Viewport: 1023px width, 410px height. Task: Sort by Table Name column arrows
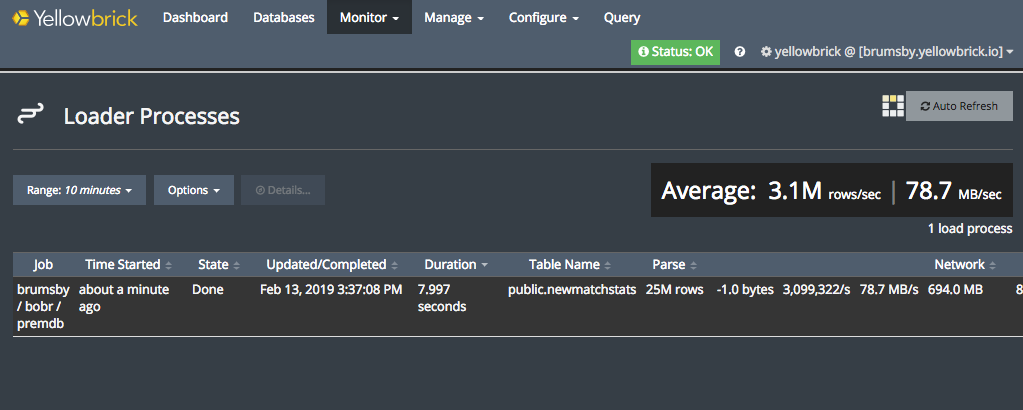click(608, 265)
